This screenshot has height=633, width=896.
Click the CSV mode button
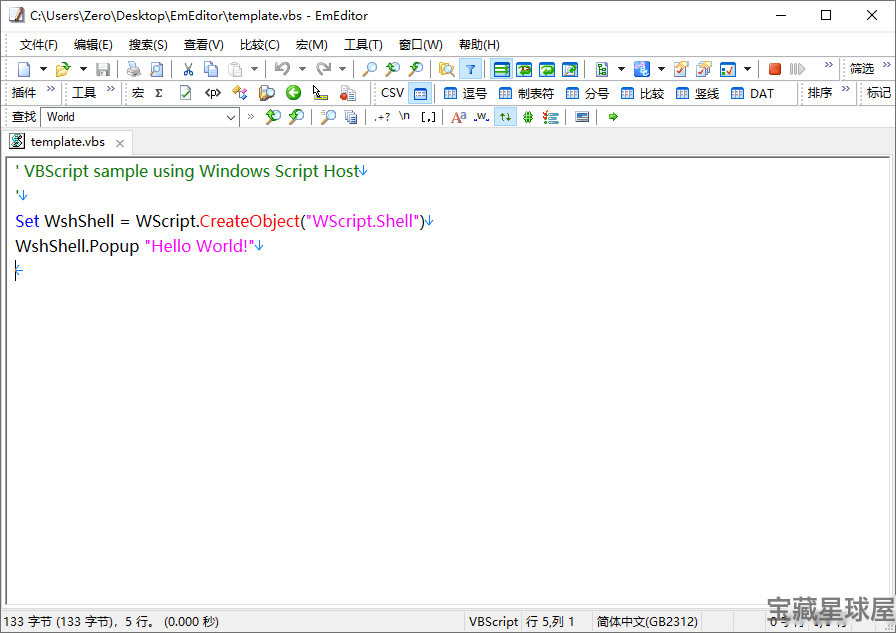point(392,93)
